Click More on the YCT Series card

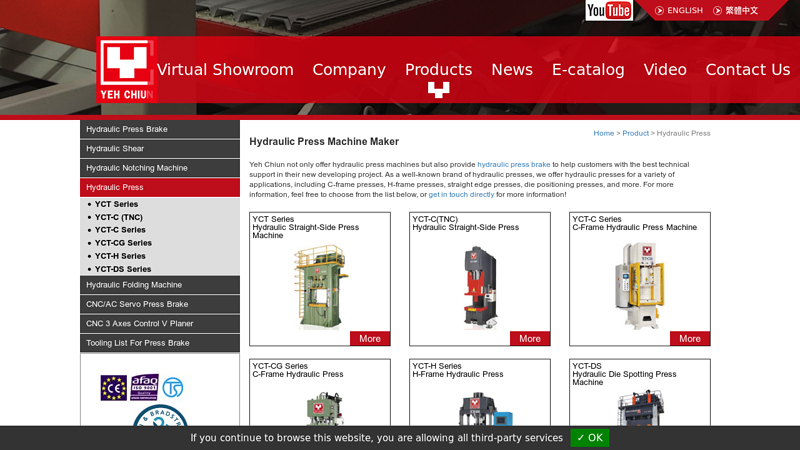click(370, 339)
